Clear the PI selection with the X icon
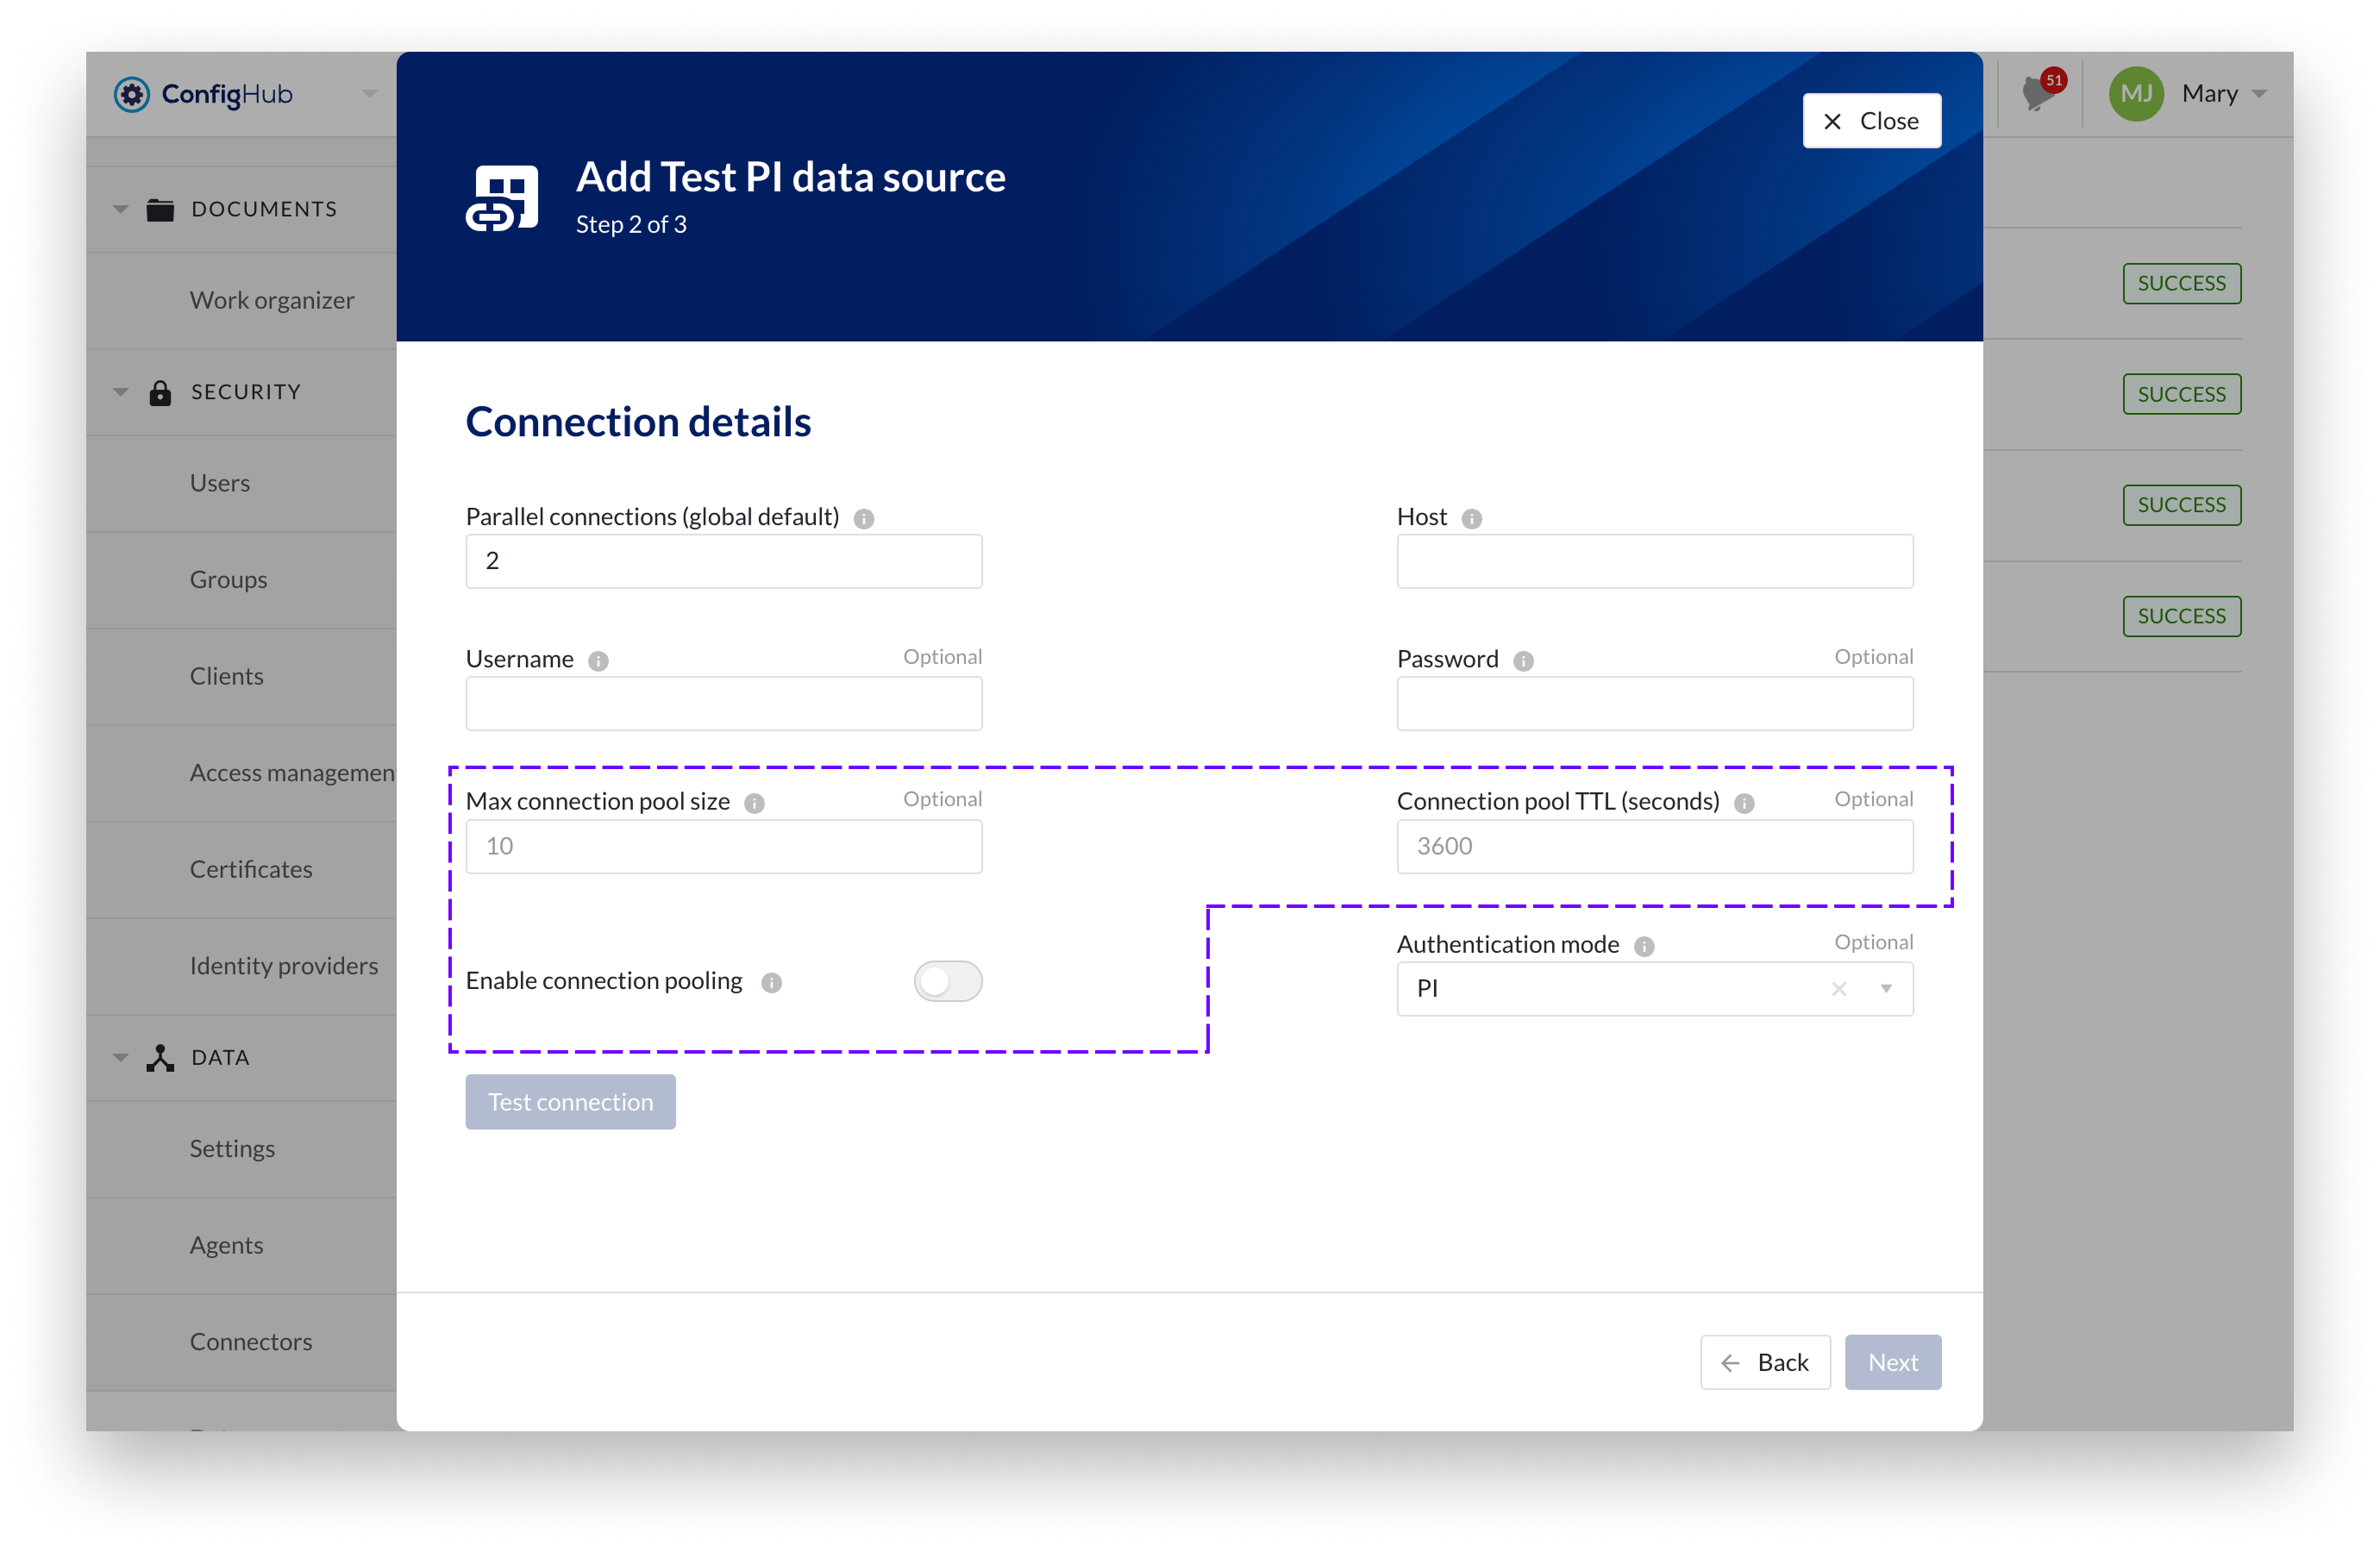This screenshot has width=2380, height=1552. tap(1839, 989)
